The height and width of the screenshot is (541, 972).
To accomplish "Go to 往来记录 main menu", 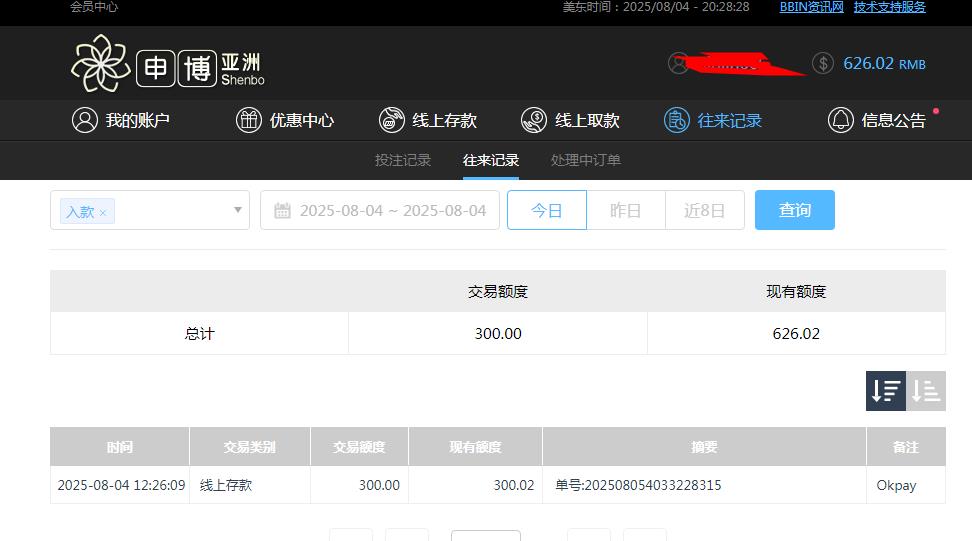I will click(x=730, y=120).
